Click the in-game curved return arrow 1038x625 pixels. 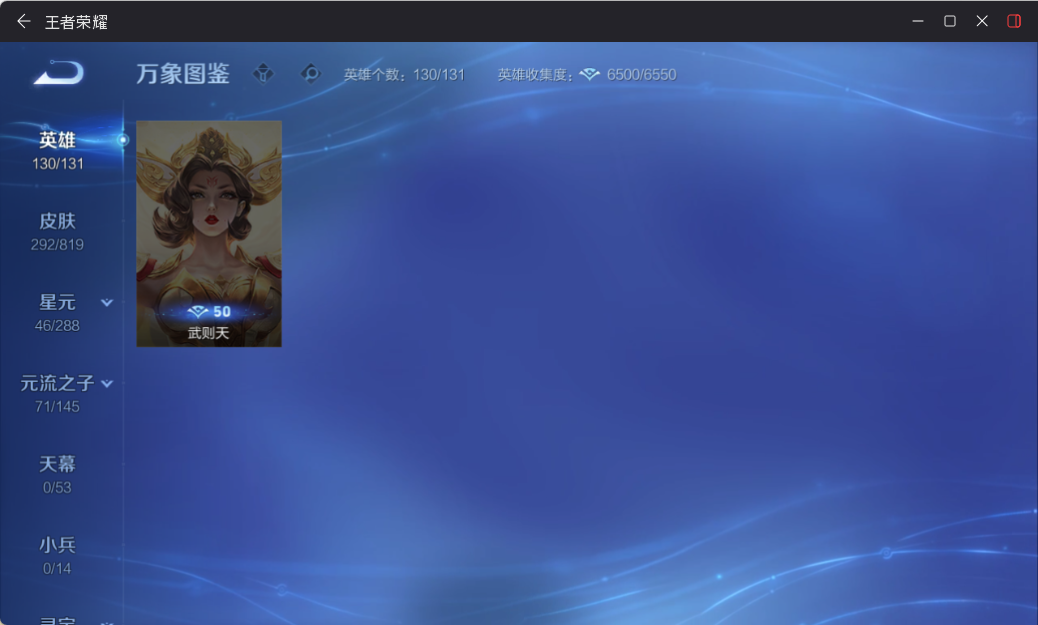tap(59, 72)
